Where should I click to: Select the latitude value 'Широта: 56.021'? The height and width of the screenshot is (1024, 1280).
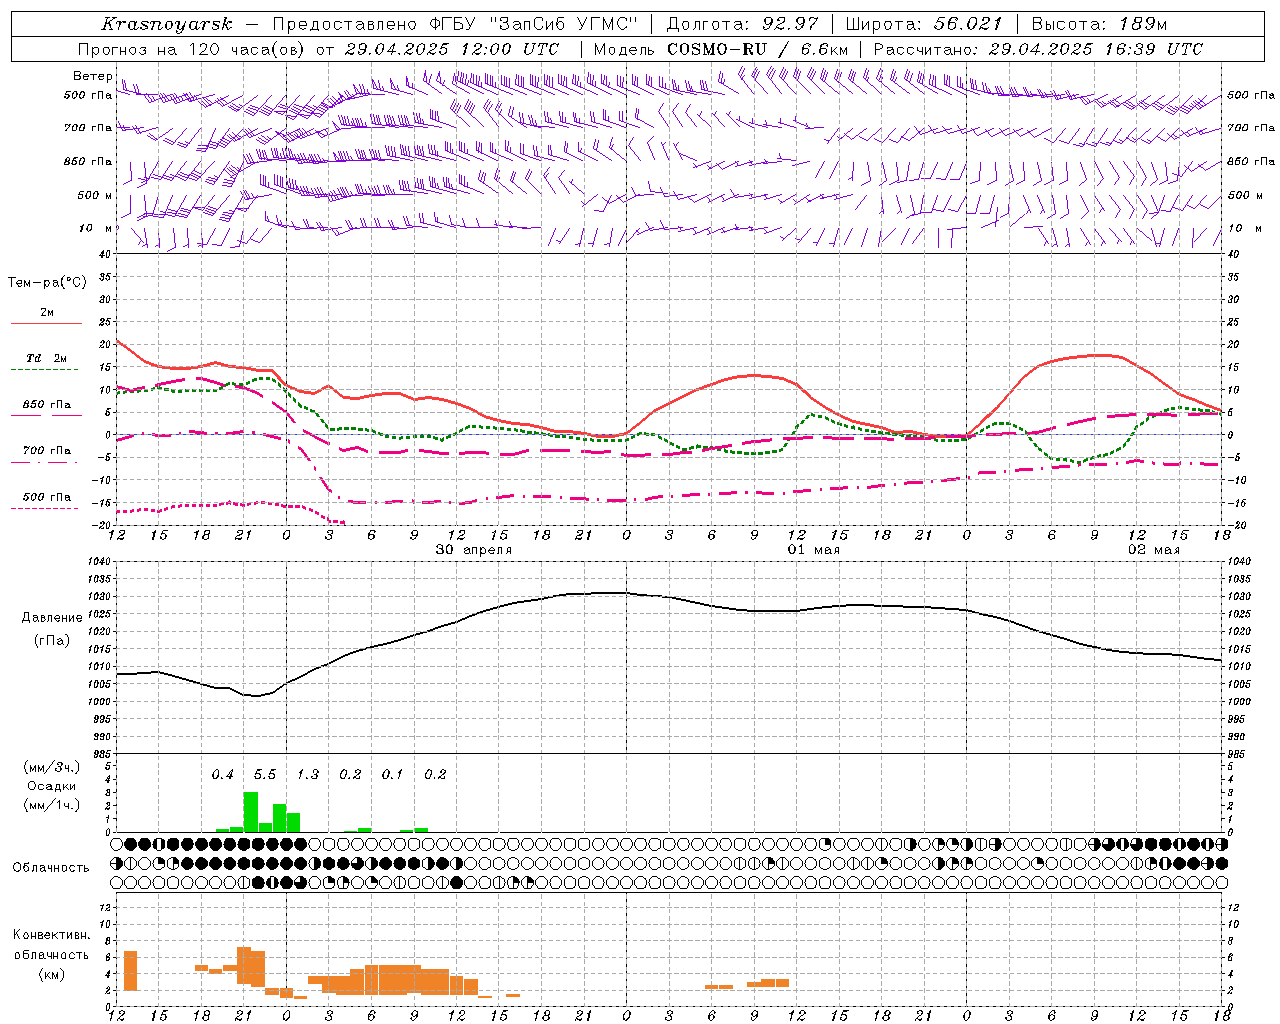[x=923, y=24]
